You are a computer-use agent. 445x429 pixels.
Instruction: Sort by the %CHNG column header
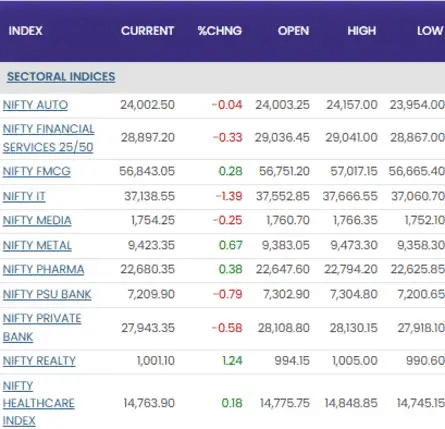[x=220, y=31]
